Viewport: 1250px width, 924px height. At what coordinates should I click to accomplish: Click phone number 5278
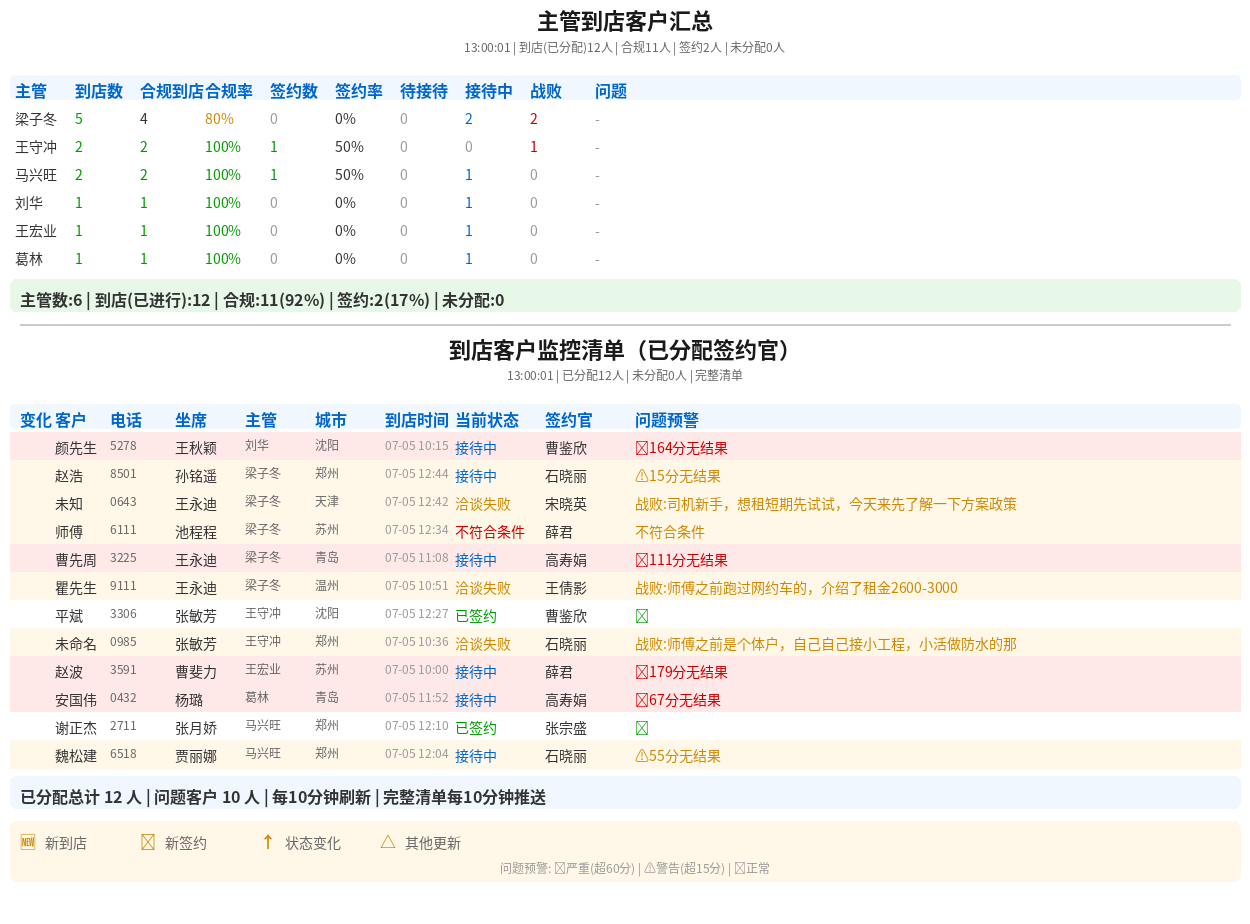click(123, 445)
